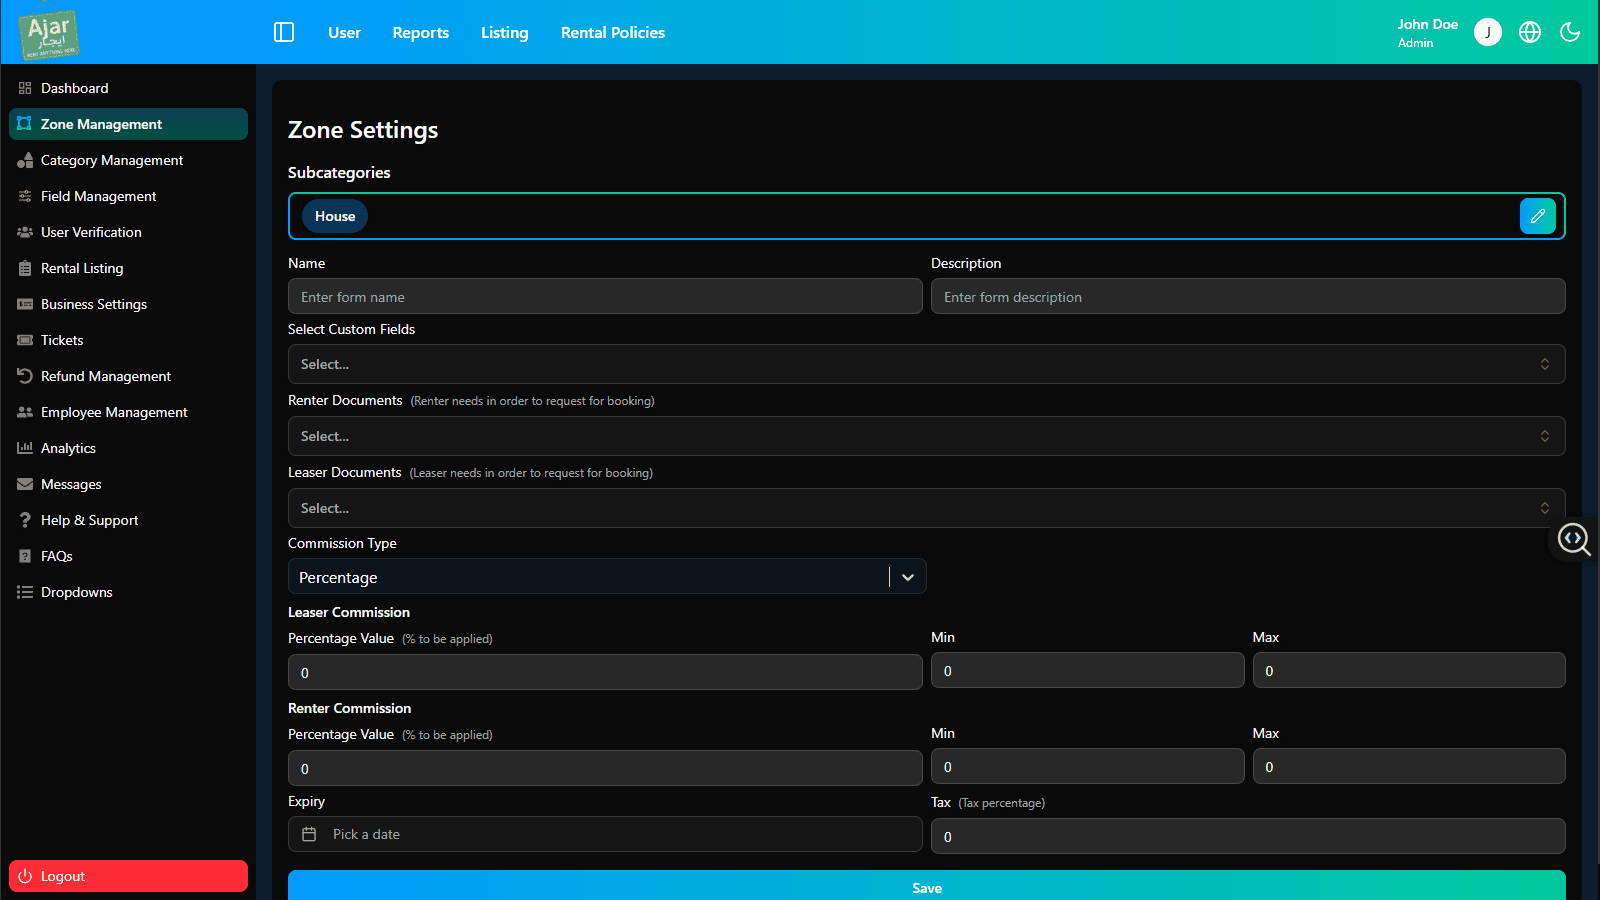Click the John Doe Admin name
Image resolution: width=1600 pixels, height=900 pixels.
pos(1428,32)
